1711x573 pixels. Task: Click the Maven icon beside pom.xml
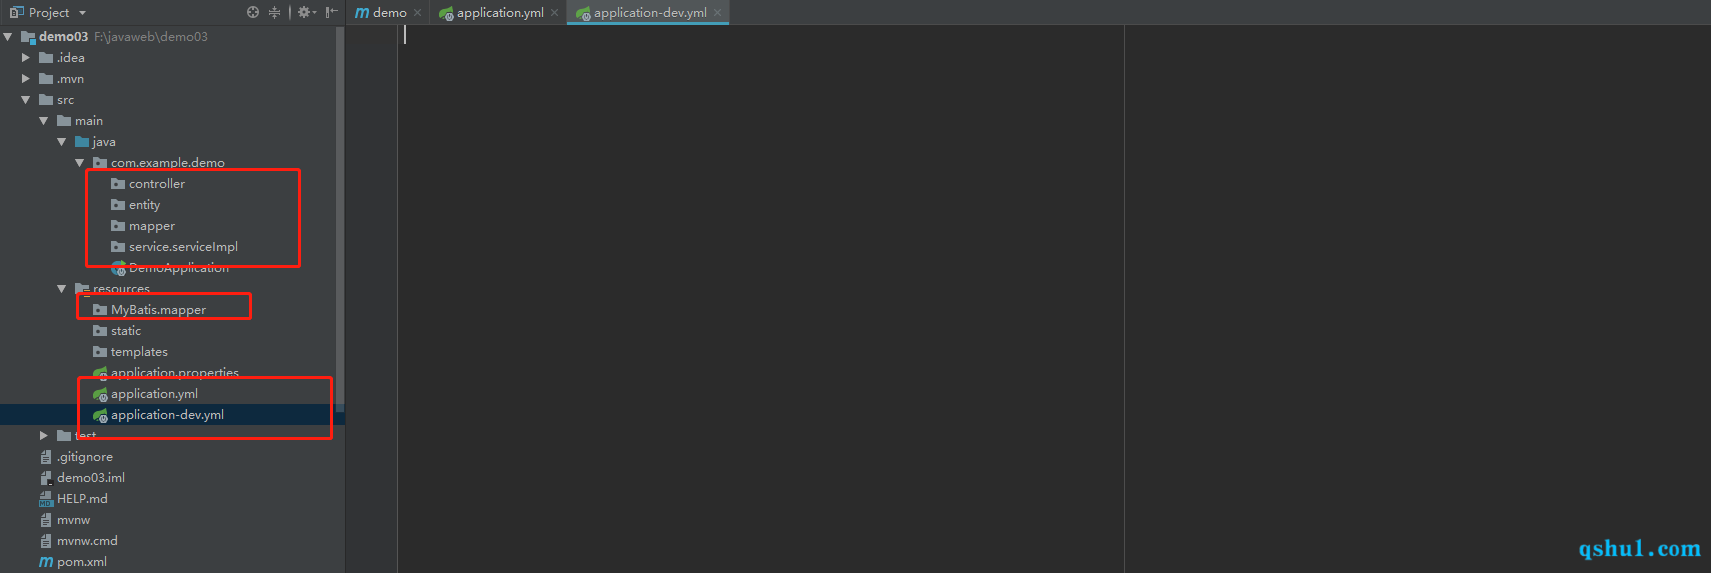pos(46,562)
